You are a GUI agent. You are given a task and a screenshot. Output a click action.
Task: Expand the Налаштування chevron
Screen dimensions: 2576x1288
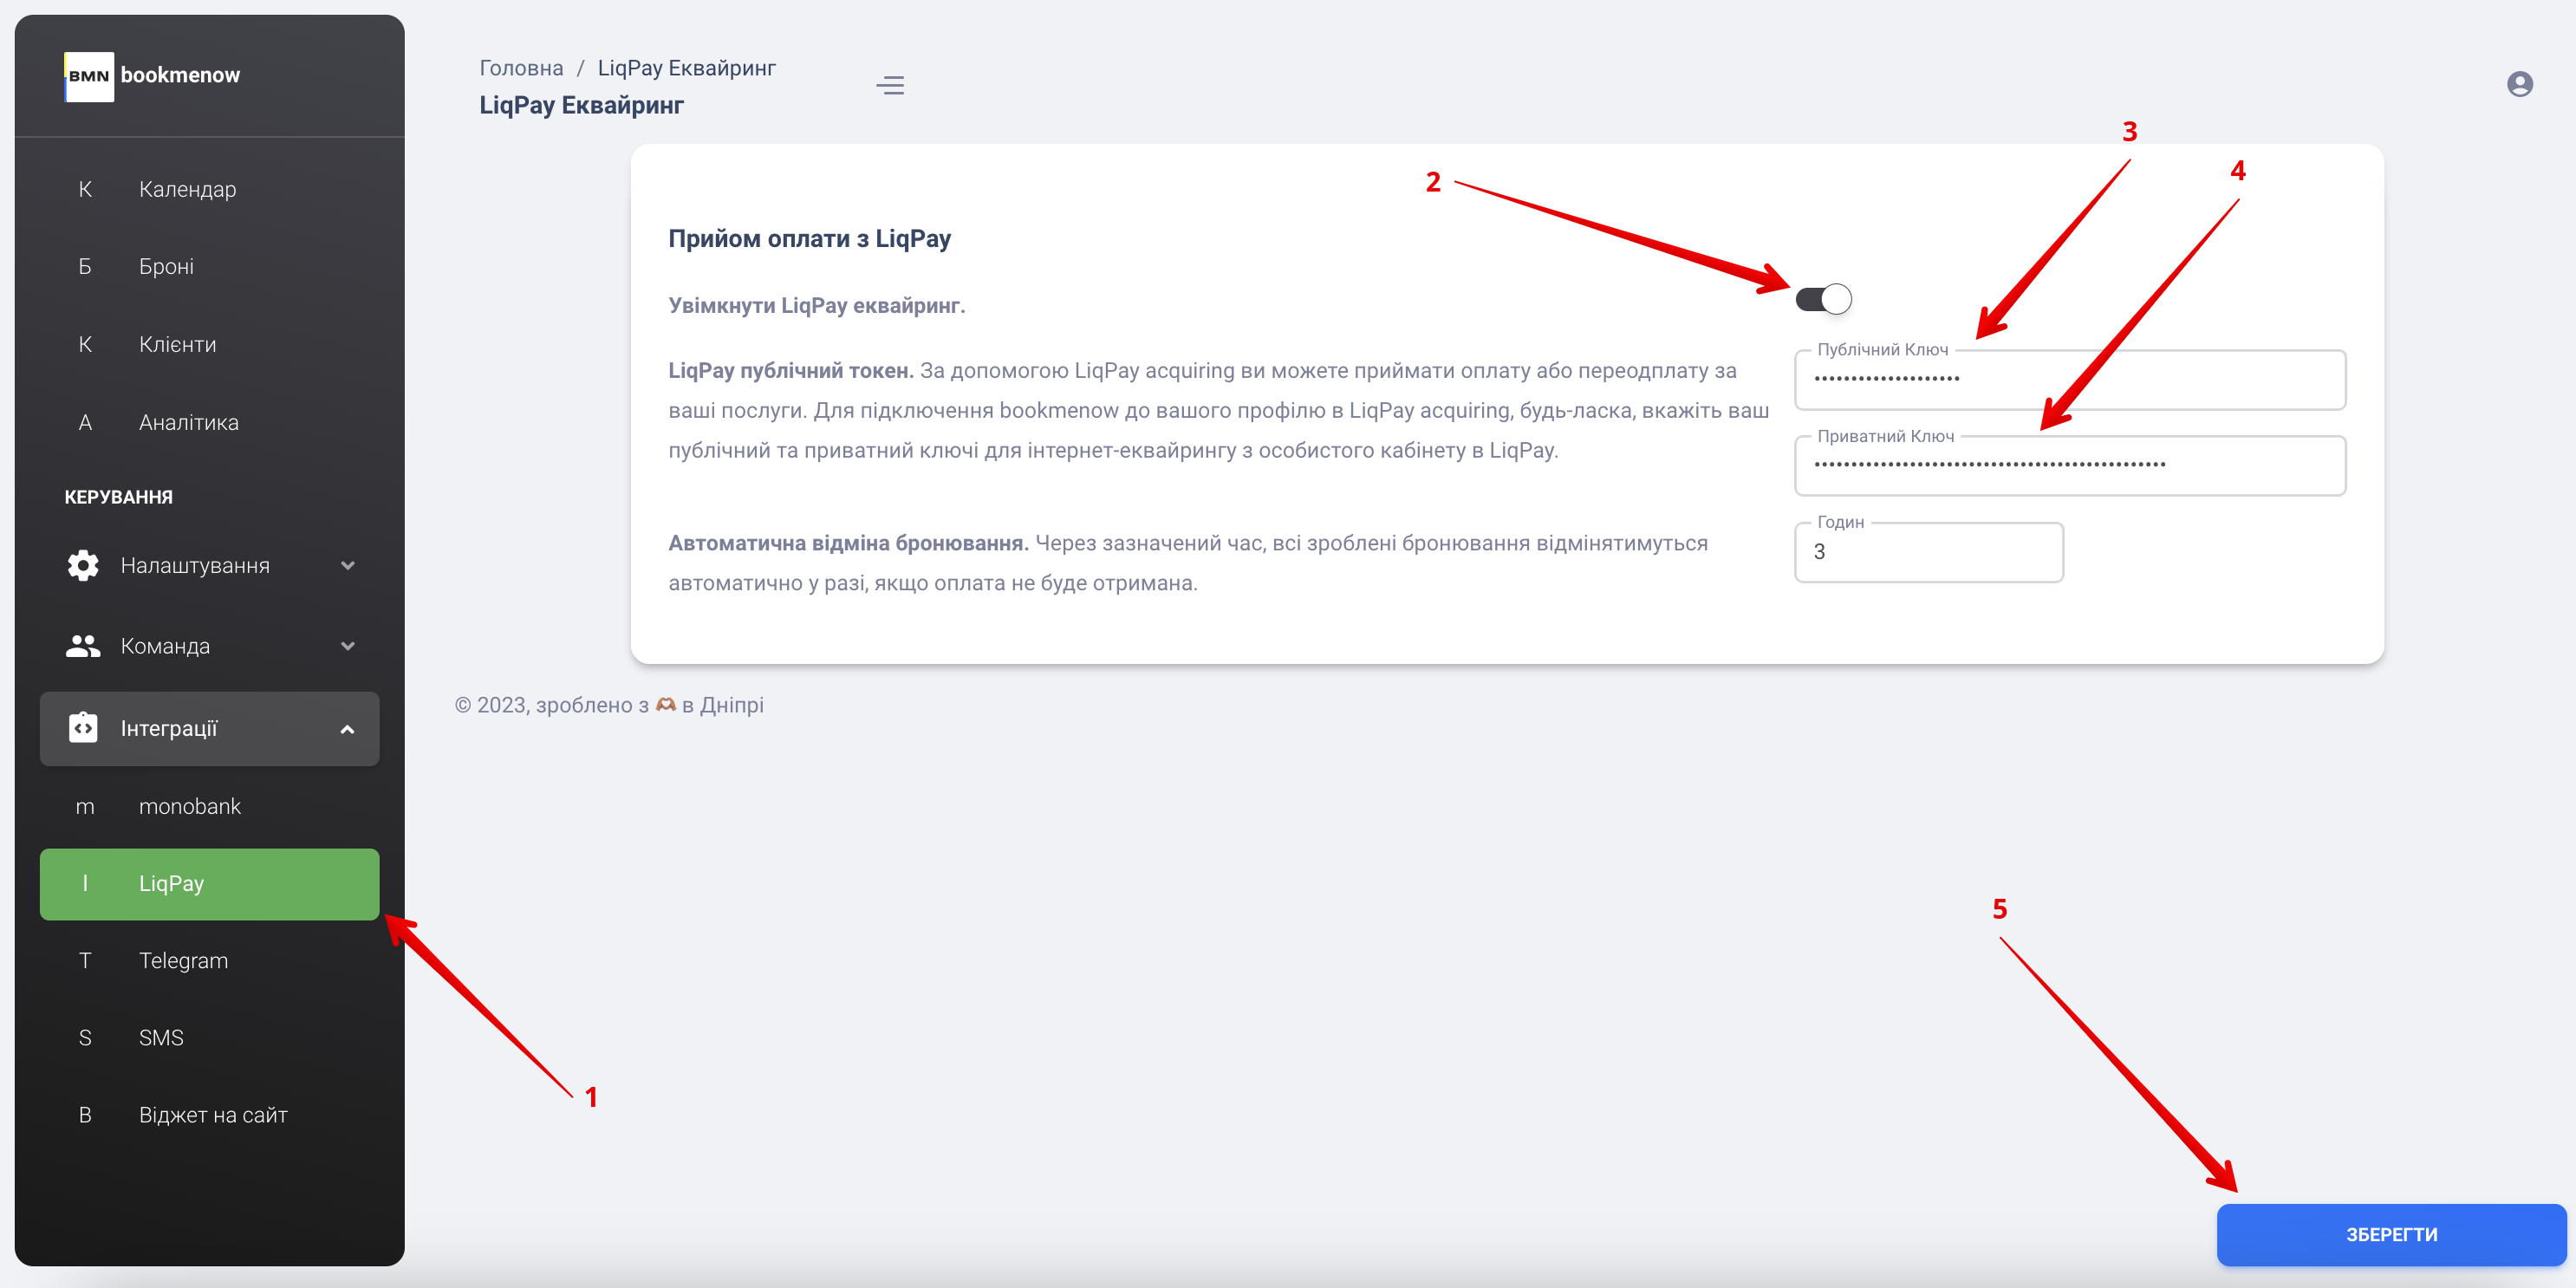[347, 565]
